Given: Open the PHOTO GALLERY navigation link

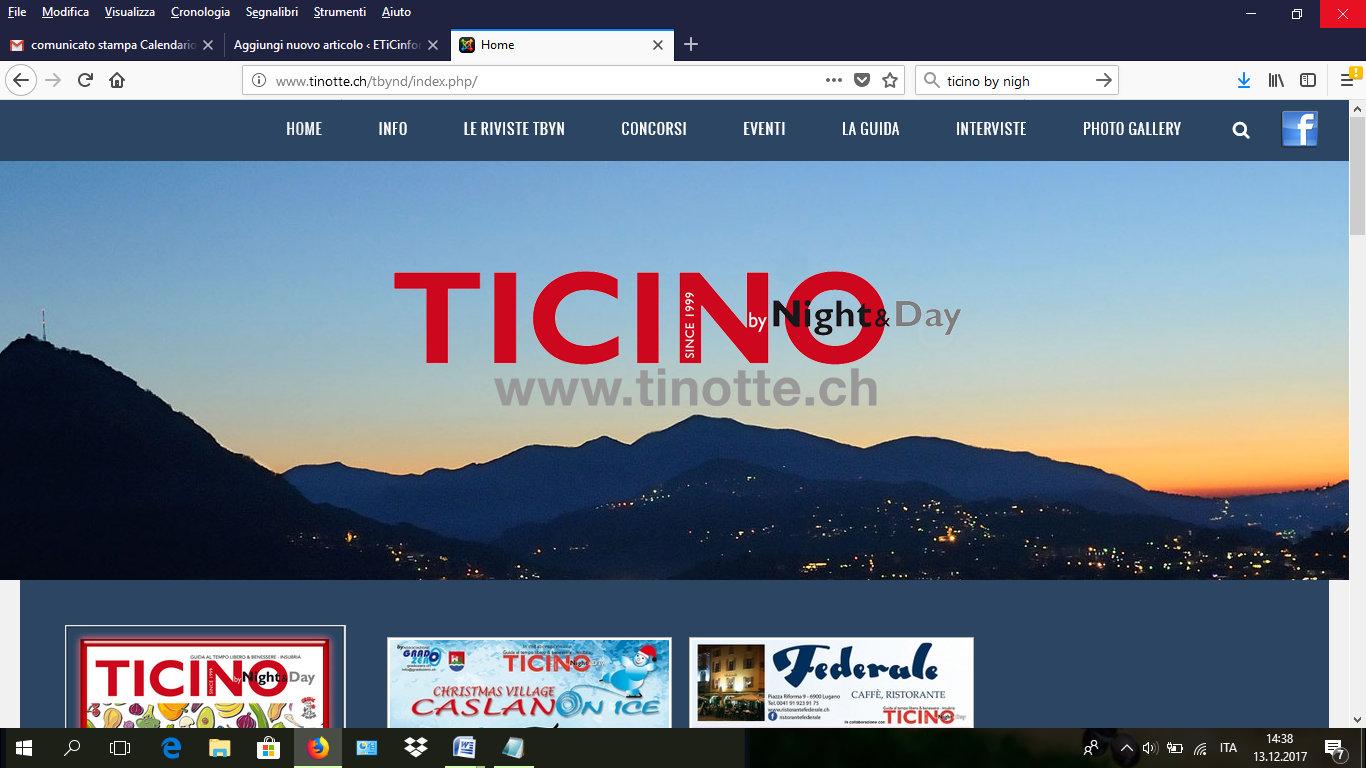Looking at the screenshot, I should click(x=1132, y=129).
